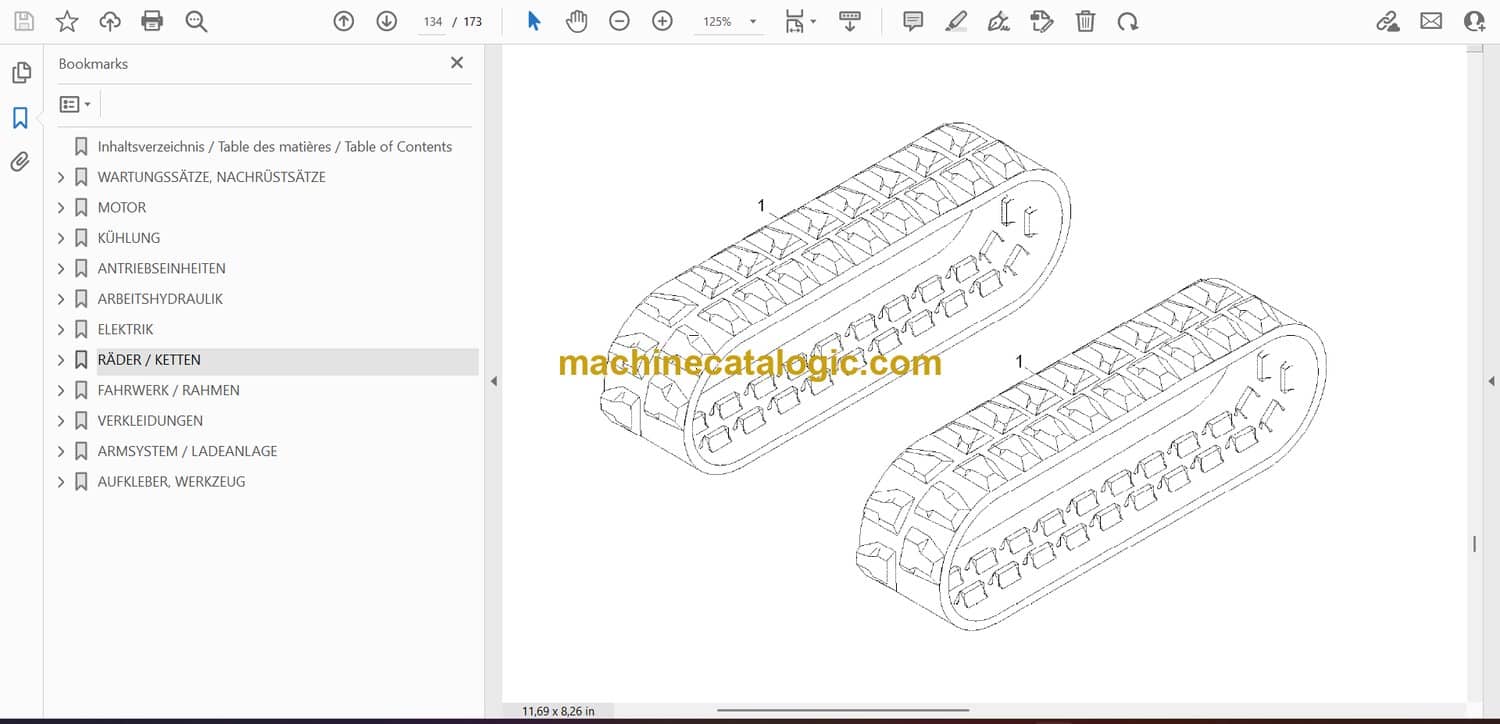Click the delete trash can icon
The height and width of the screenshot is (724, 1500).
(x=1085, y=21)
